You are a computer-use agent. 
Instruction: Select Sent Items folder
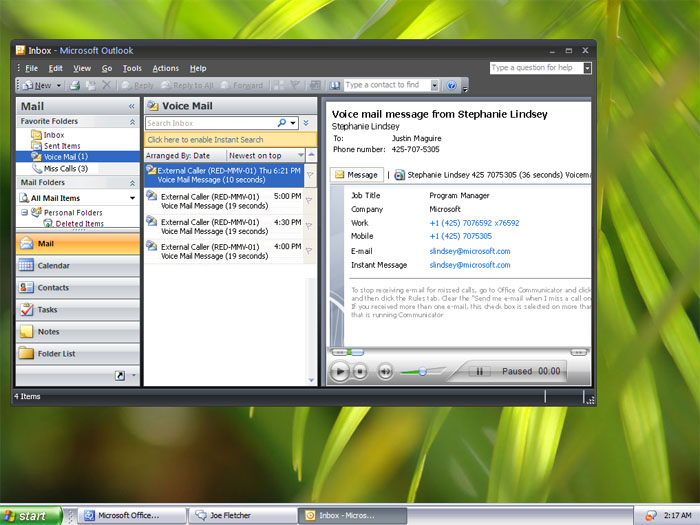(56, 146)
